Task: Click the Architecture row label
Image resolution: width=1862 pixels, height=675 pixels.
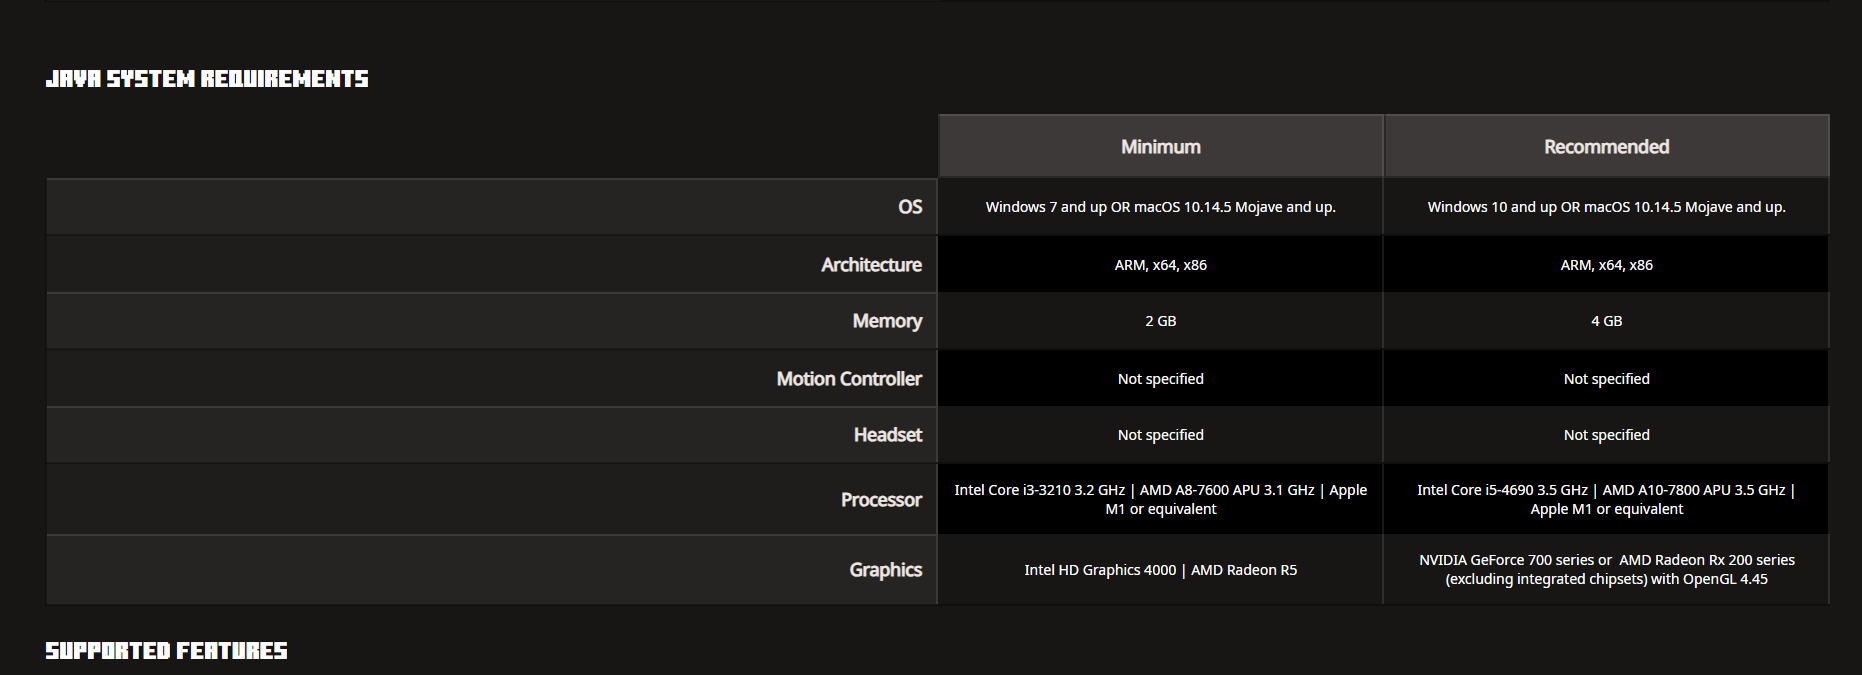Action: [871, 265]
